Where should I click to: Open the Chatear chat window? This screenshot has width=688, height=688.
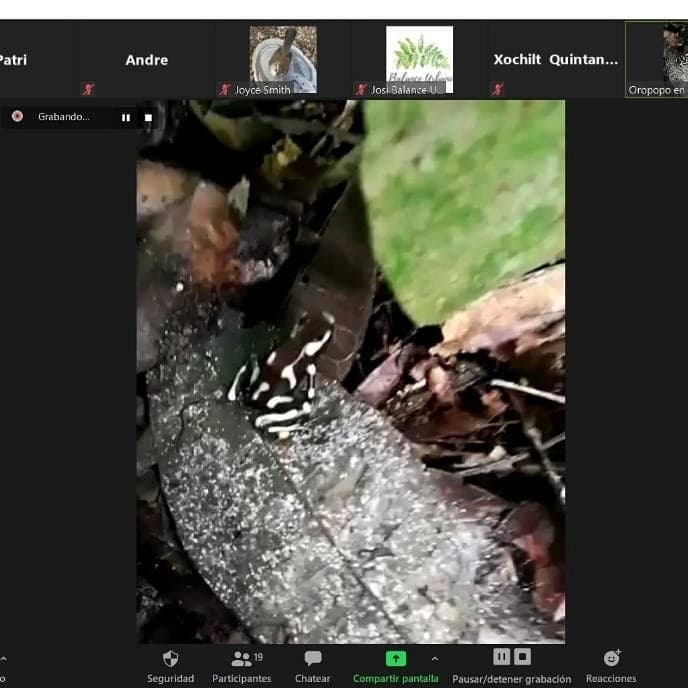313,659
